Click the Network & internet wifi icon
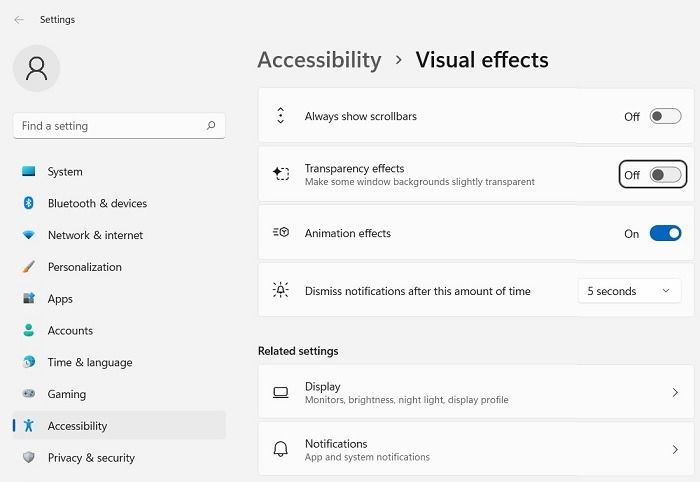The image size is (700, 482). click(29, 235)
